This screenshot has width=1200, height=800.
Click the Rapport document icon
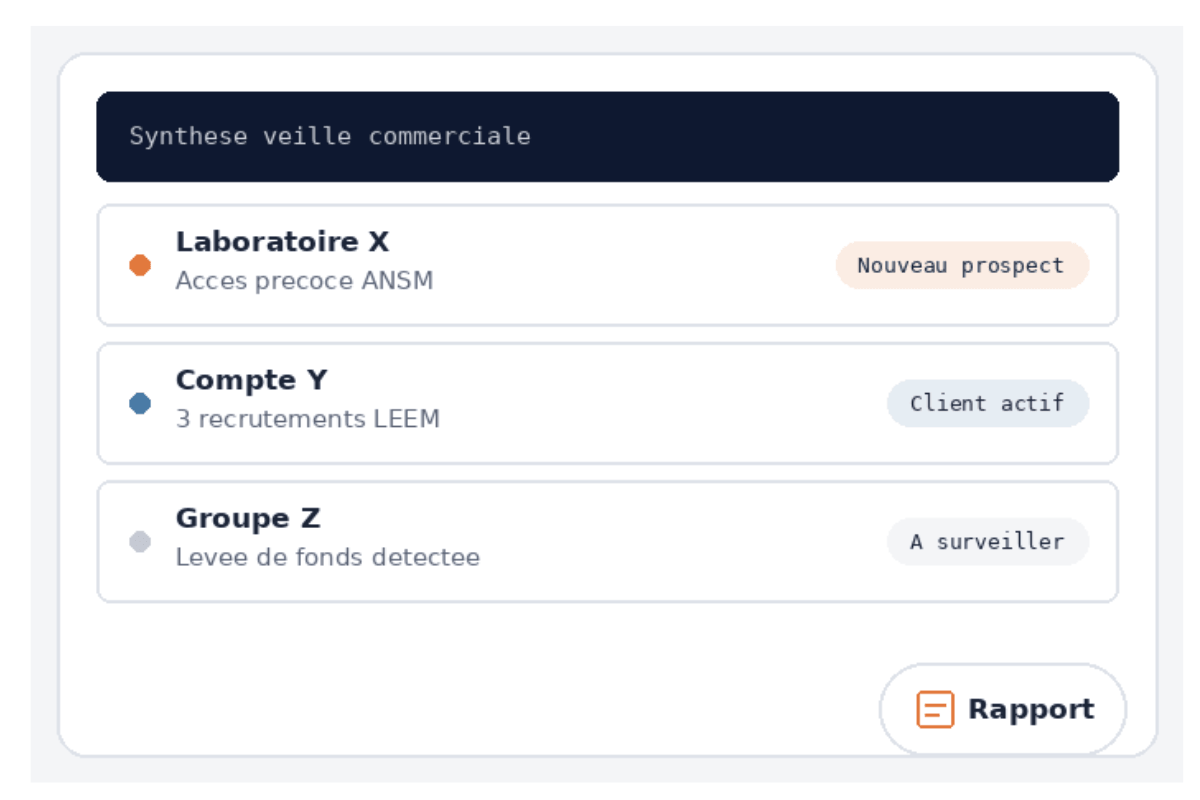[935, 709]
